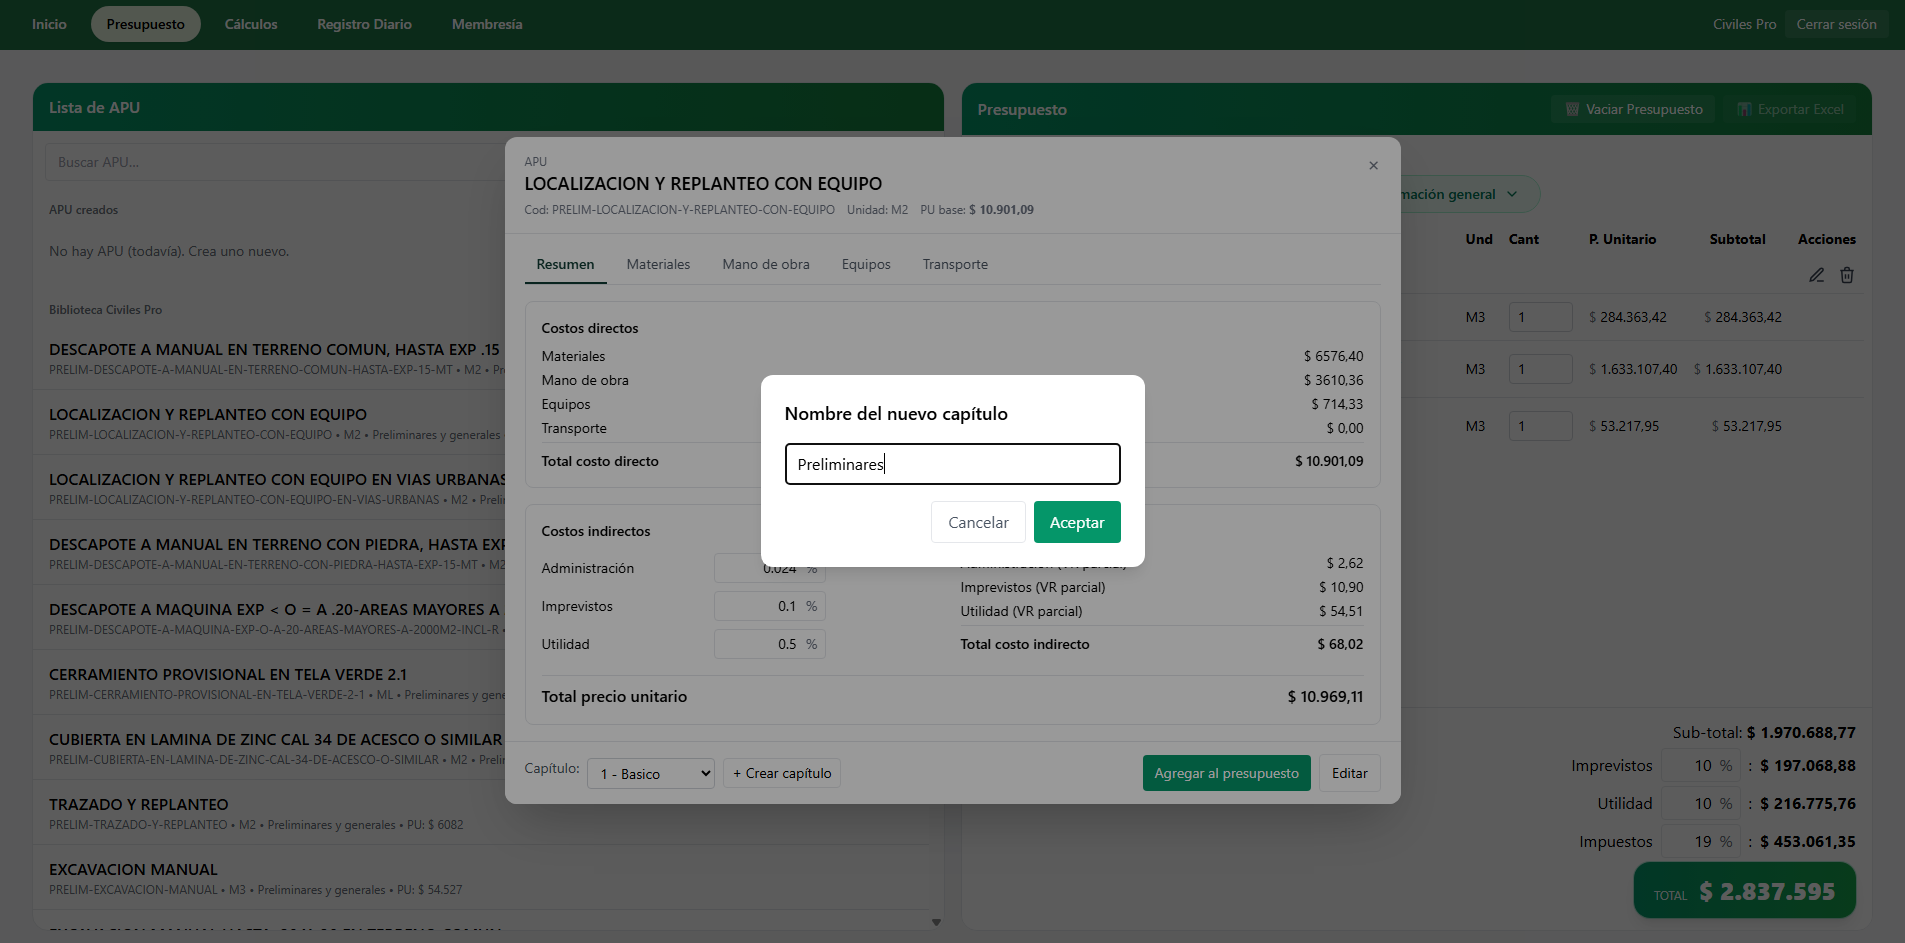Screen dimensions: 1905x943
Task: Click Total precio unitario value $ 10.969,11
Action: tap(1325, 697)
